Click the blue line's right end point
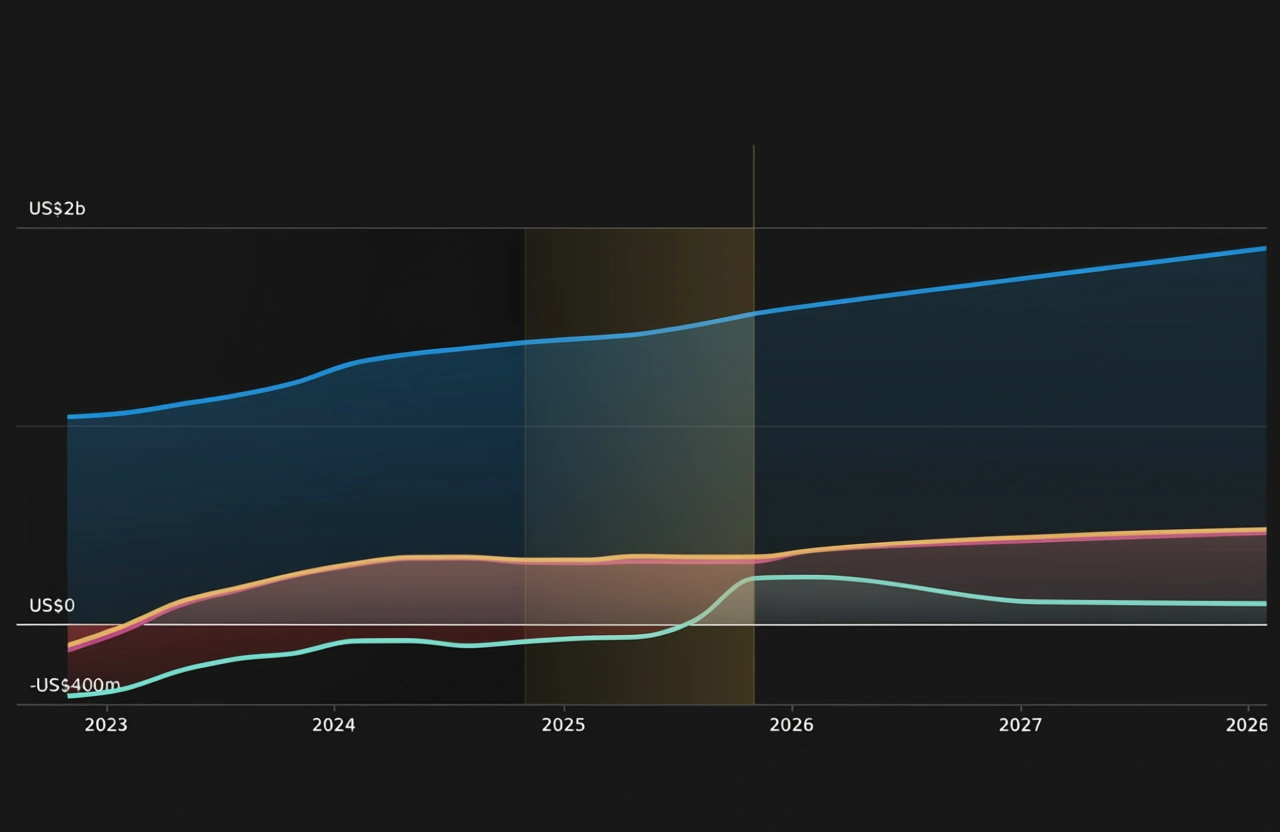The height and width of the screenshot is (832, 1280). (1265, 248)
